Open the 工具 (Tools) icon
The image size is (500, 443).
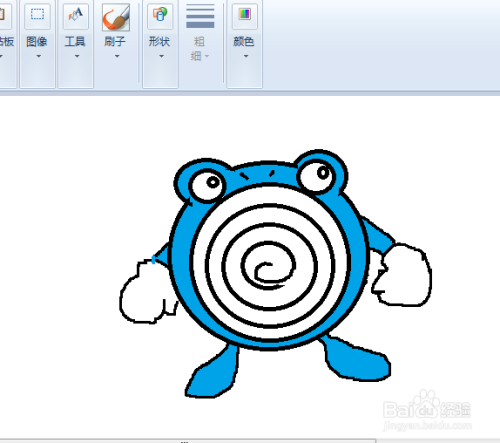coord(76,15)
